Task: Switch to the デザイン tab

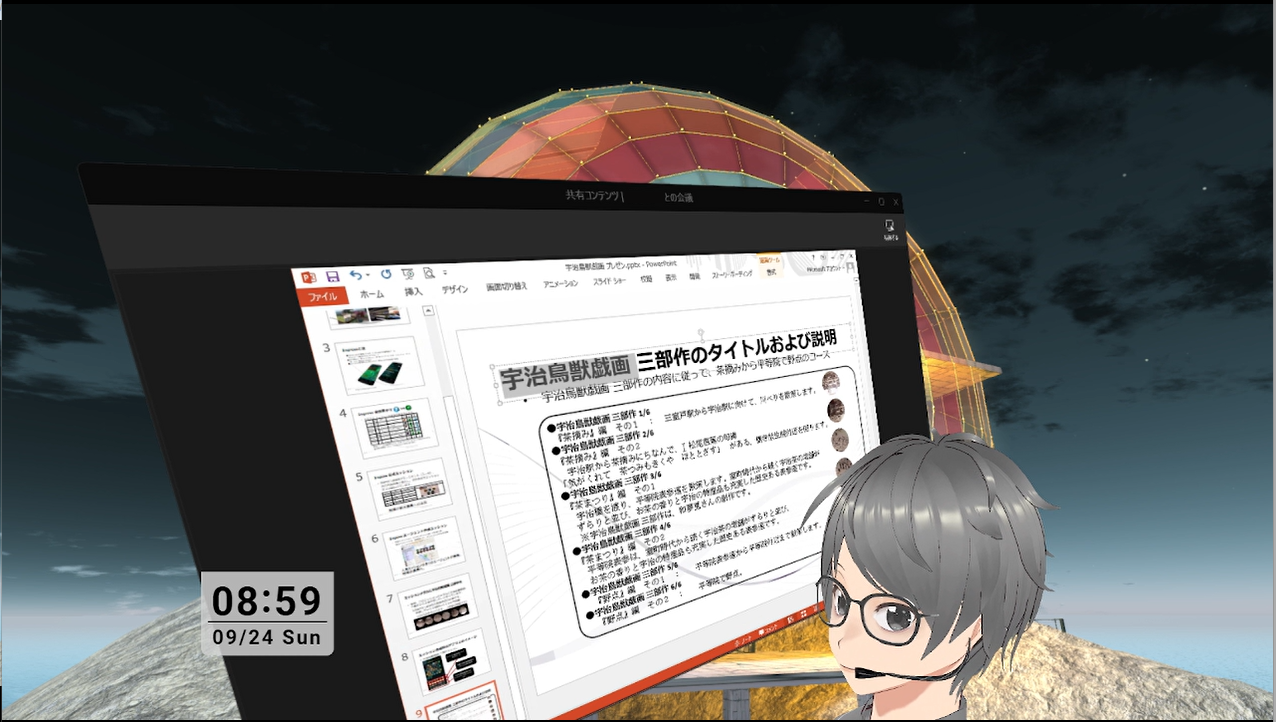Action: (x=455, y=289)
